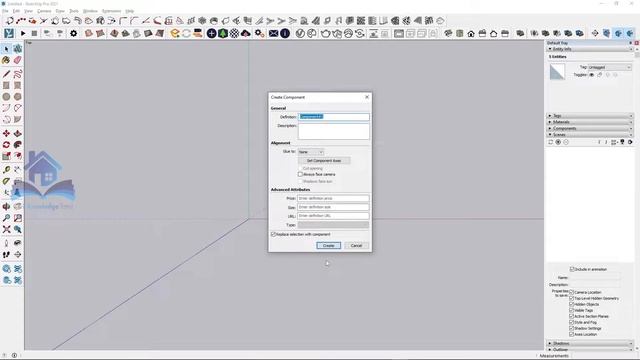Click the black gear settings icon
The width and height of the screenshot is (640, 360).
click(x=73, y=33)
